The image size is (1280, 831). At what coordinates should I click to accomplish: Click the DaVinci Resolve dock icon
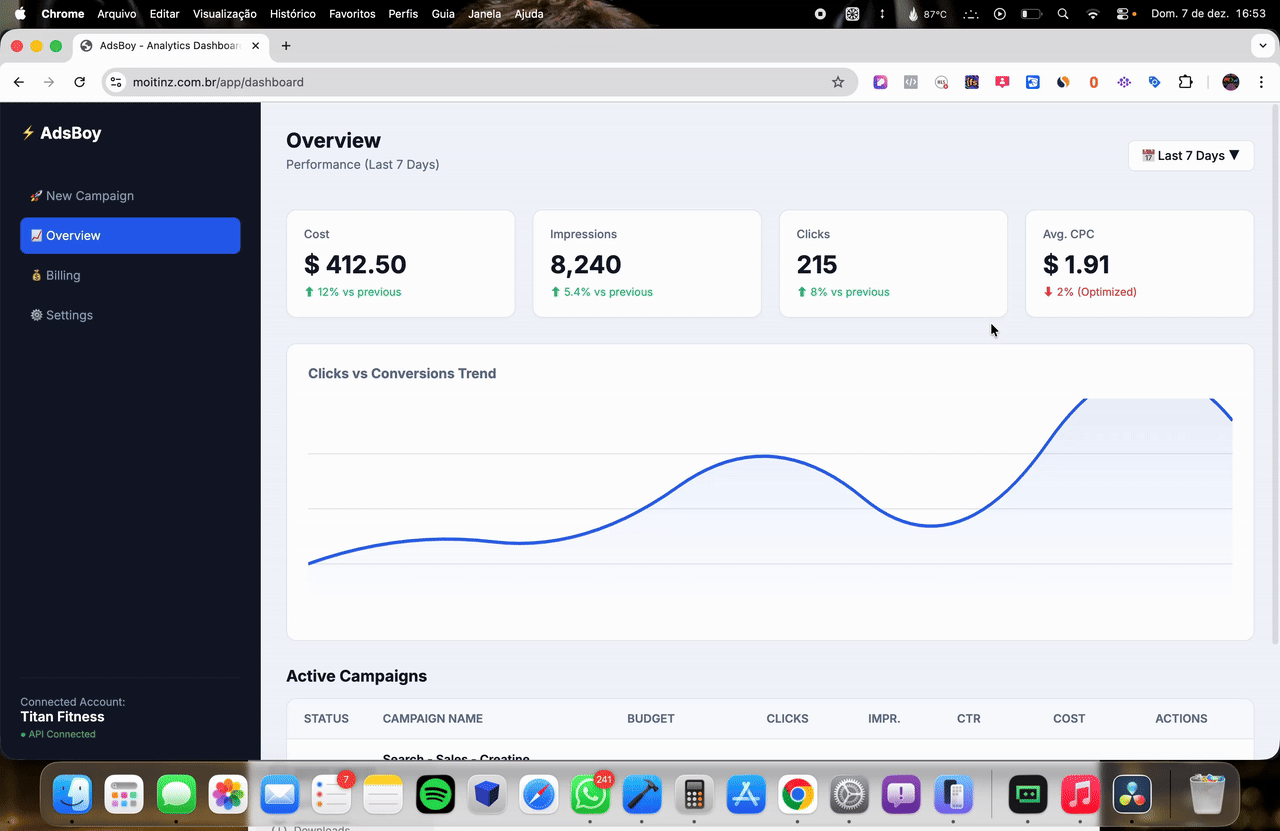click(x=1132, y=795)
